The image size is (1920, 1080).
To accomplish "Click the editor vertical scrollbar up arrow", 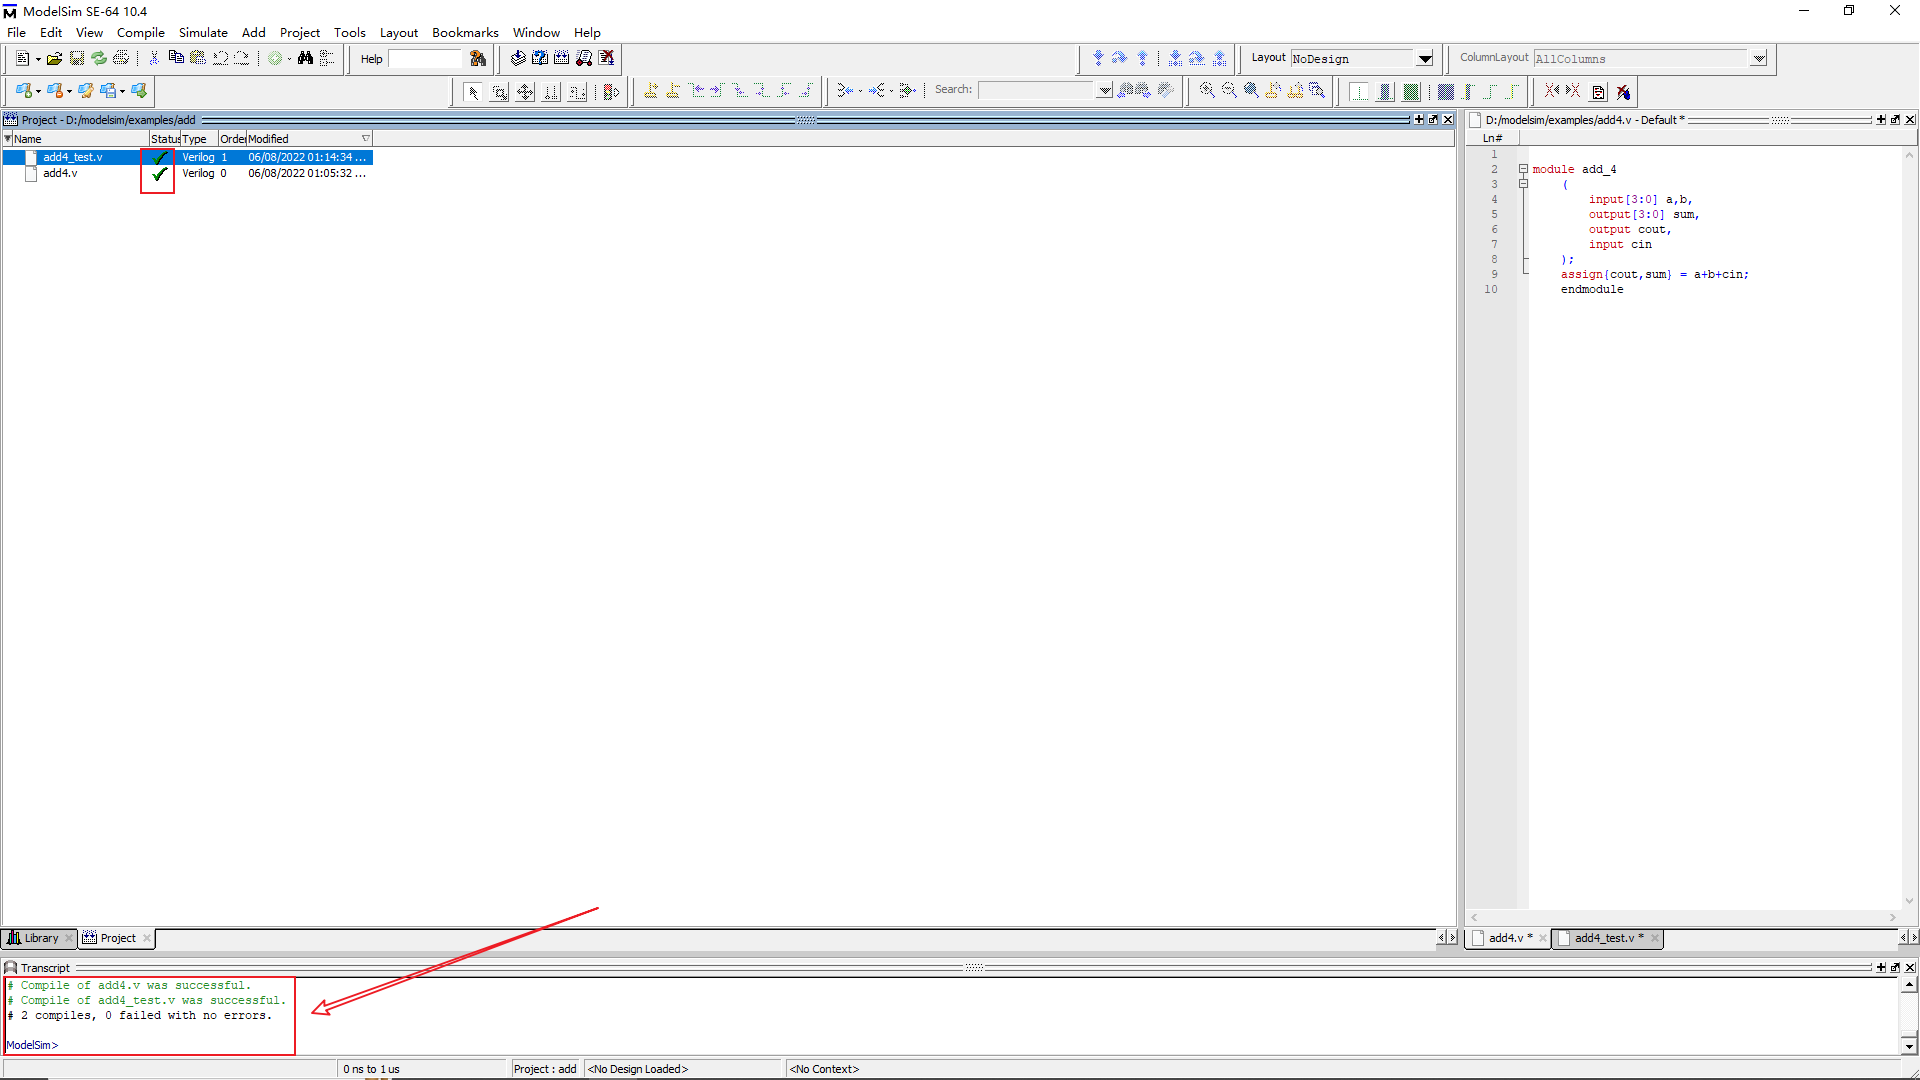I will (1909, 155).
